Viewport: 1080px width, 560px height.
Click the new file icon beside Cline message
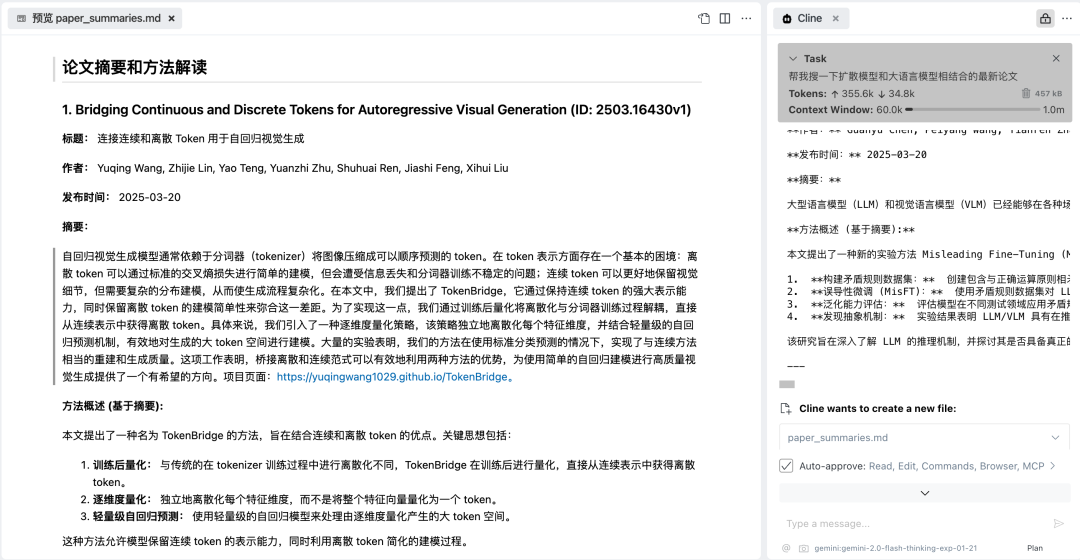click(x=786, y=408)
